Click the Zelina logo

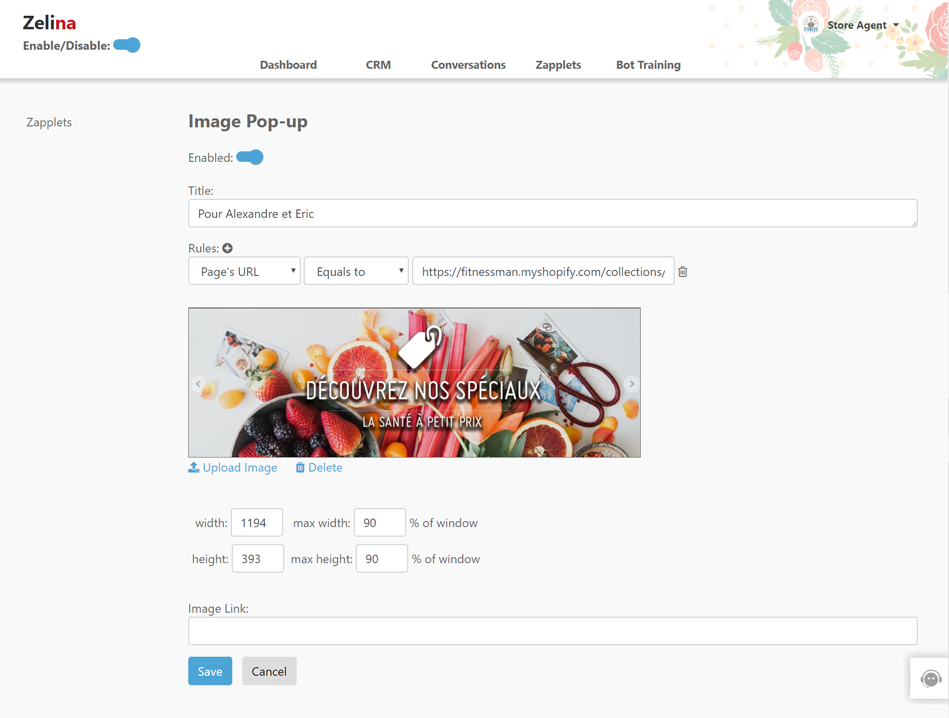point(49,23)
